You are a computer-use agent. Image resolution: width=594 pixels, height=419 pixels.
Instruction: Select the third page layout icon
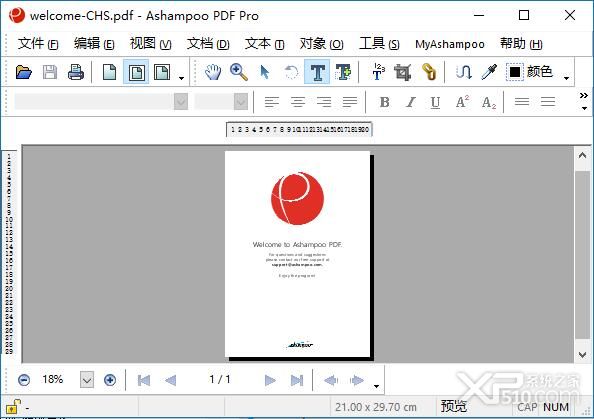pyautogui.click(x=162, y=72)
